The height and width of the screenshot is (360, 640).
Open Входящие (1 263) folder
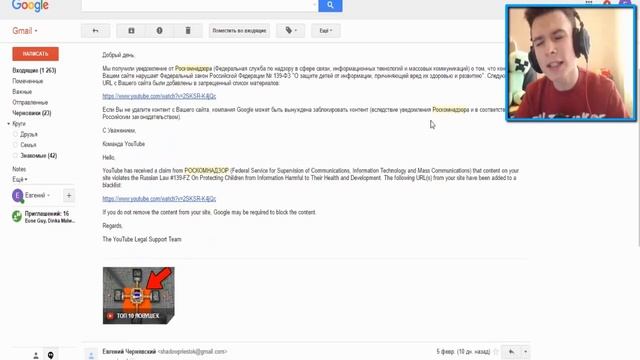[34, 71]
